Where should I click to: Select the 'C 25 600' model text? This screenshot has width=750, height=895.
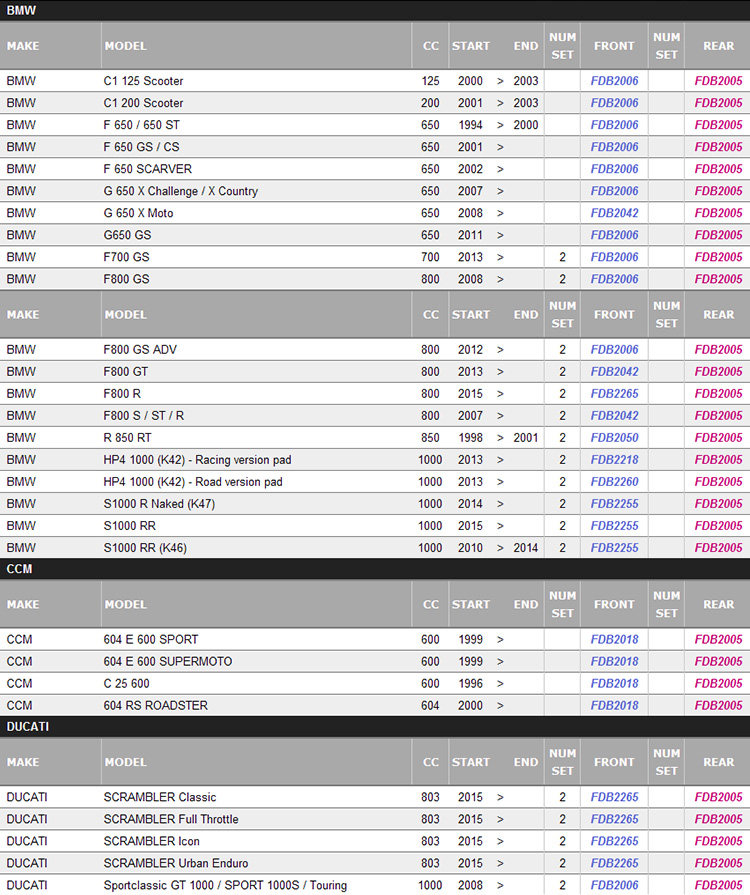click(126, 683)
